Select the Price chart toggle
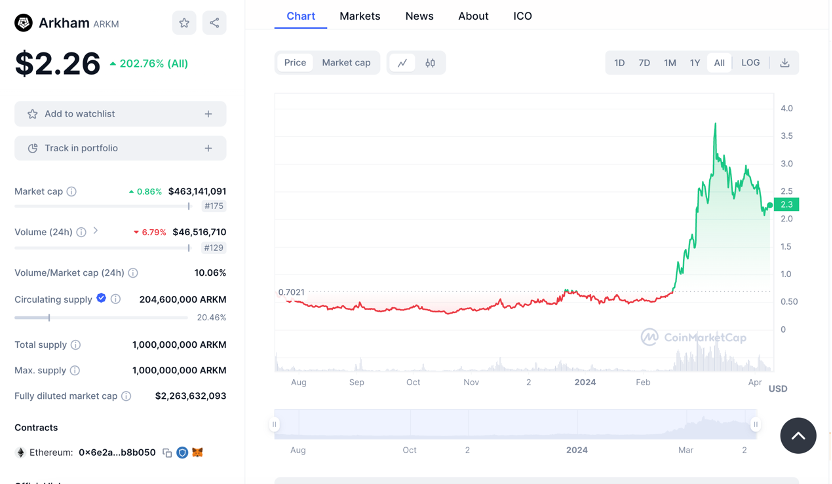This screenshot has width=832, height=484. pos(295,63)
